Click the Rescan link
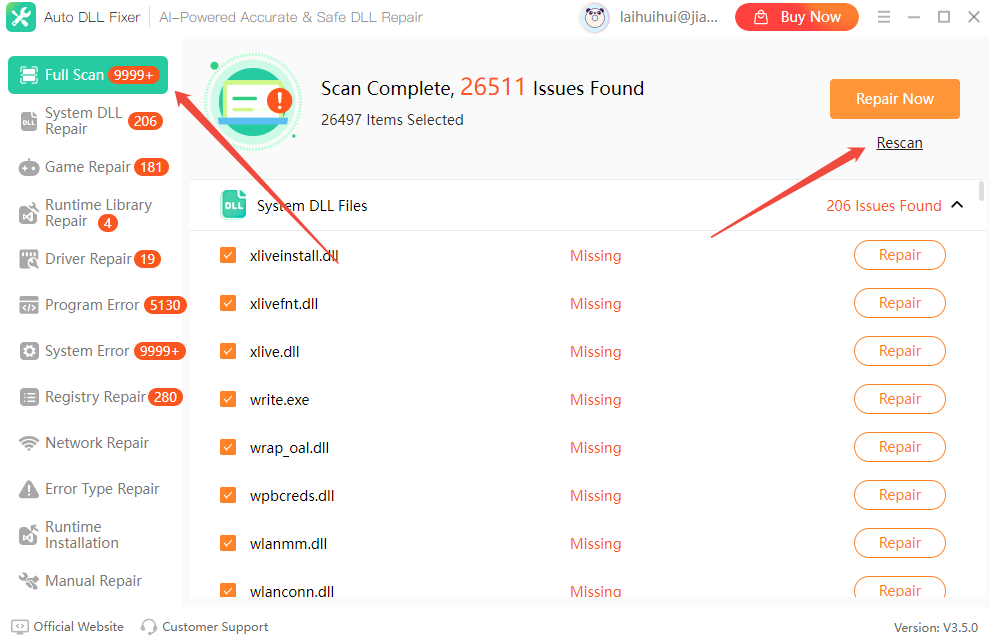 pos(899,143)
